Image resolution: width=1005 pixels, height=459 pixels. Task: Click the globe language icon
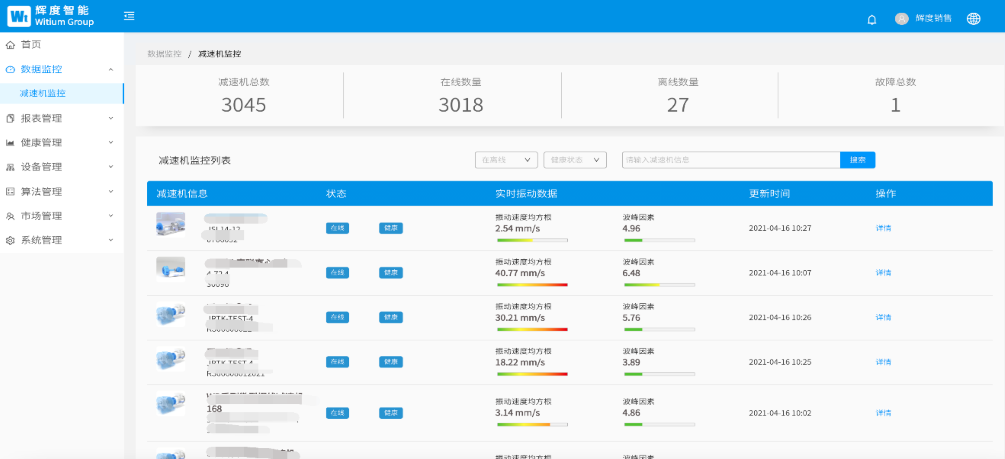coord(973,18)
